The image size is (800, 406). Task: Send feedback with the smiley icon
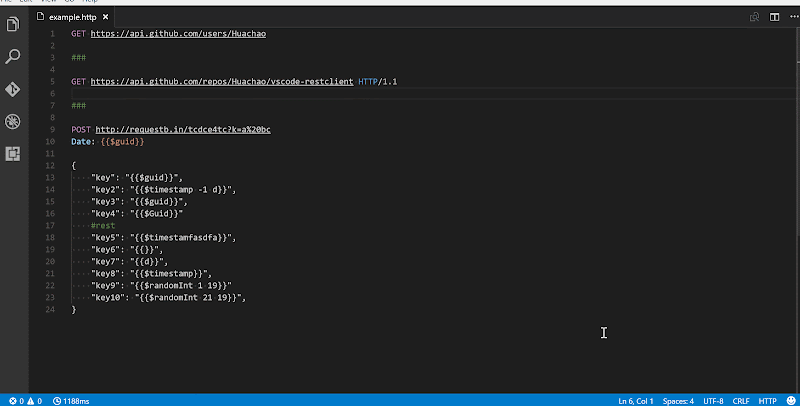791,401
